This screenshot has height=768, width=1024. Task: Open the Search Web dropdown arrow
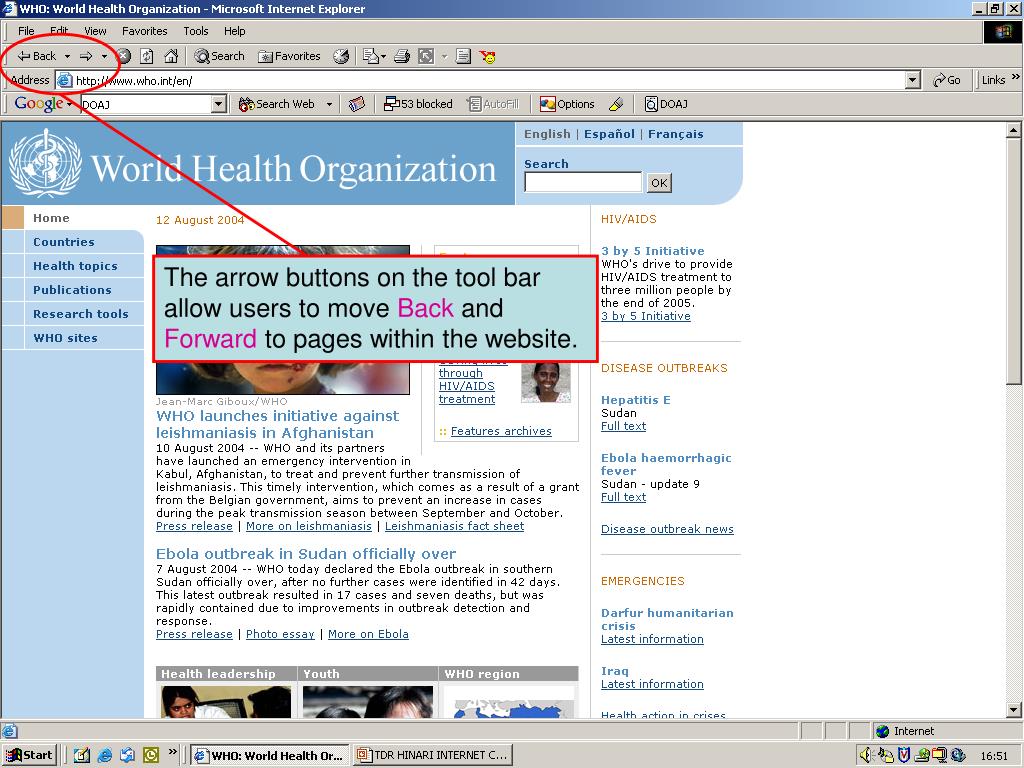(x=329, y=104)
